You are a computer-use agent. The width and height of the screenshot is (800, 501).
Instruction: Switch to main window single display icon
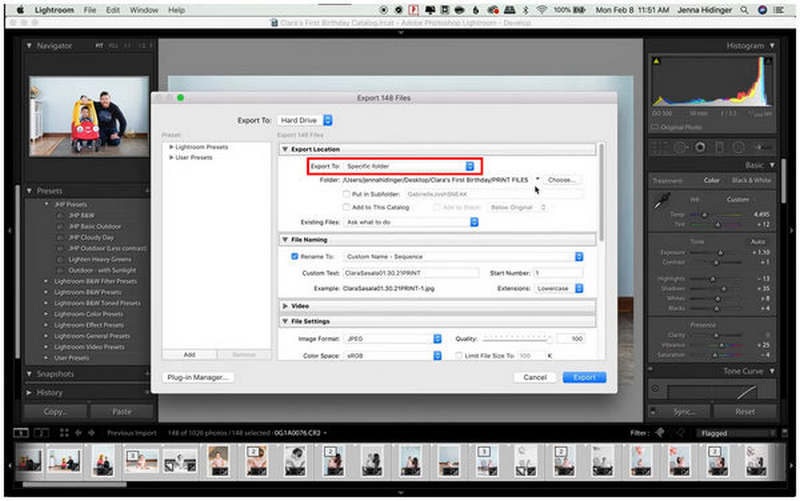21,433
